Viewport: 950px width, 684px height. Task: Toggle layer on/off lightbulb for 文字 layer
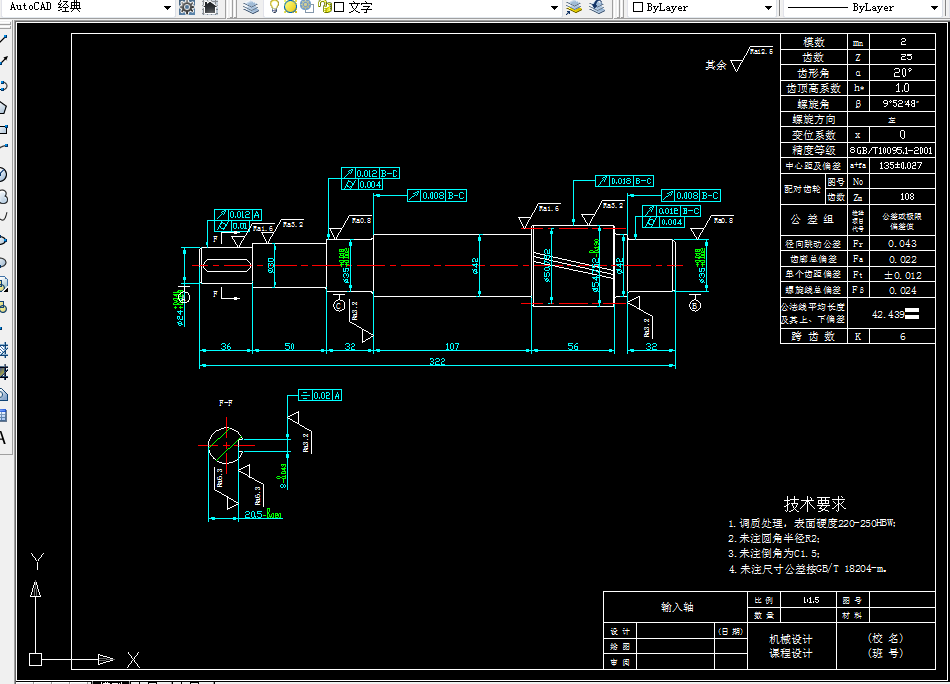274,7
